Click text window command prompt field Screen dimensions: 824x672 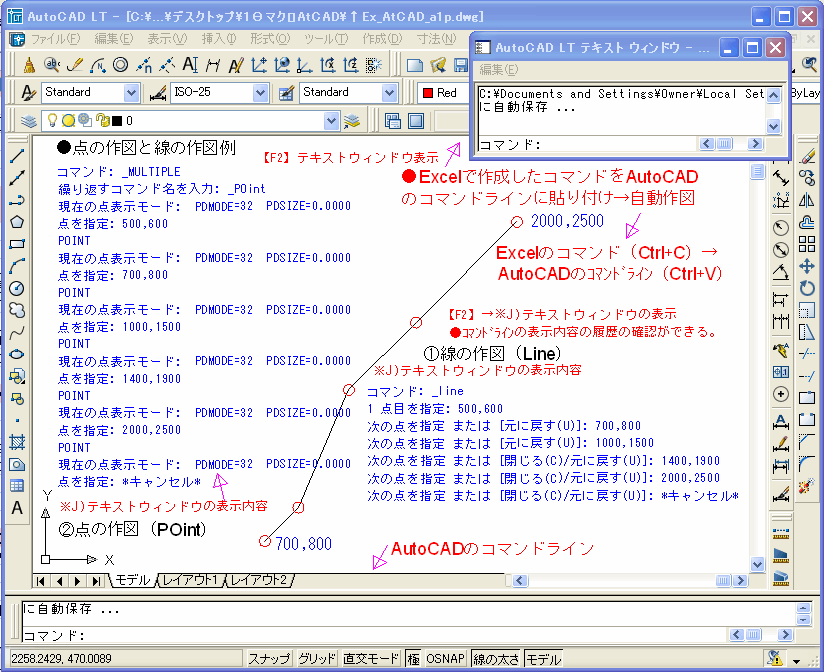tap(587, 144)
